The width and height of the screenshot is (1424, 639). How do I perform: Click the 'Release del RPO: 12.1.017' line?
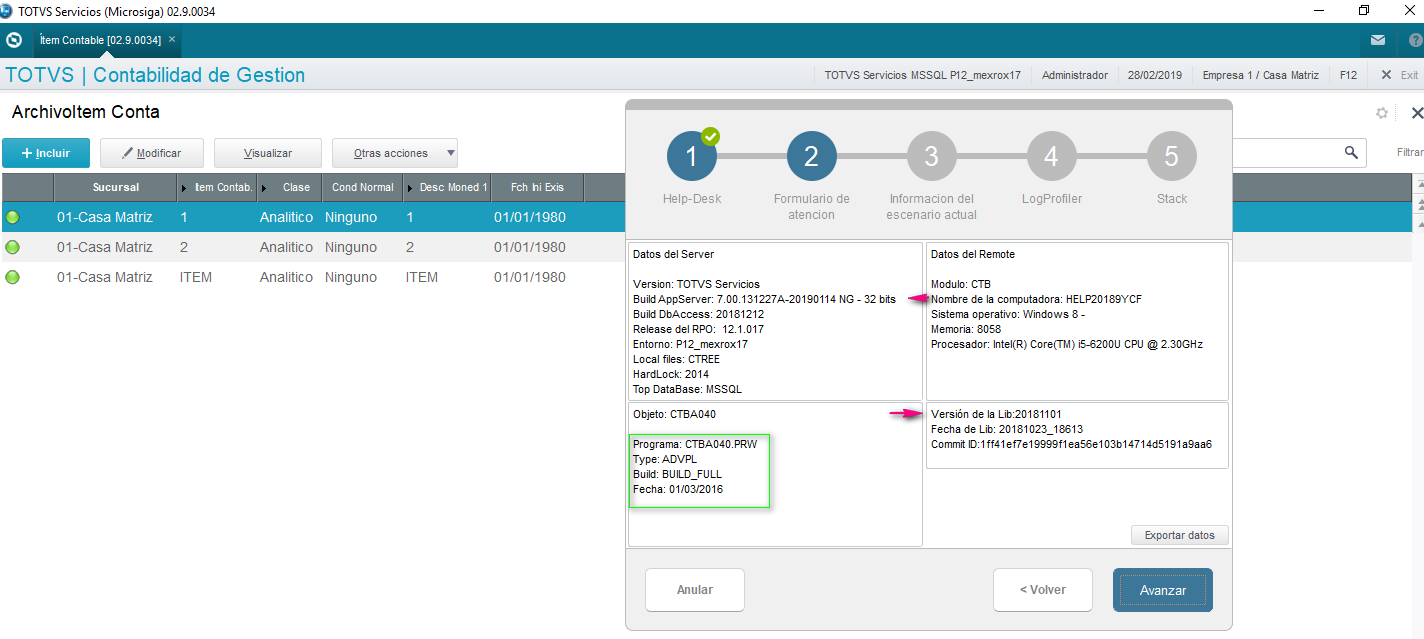click(698, 329)
